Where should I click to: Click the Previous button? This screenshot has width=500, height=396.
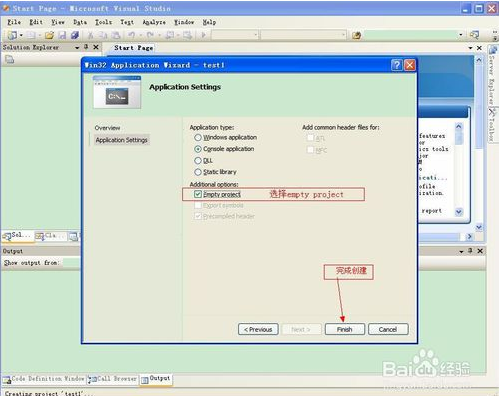tap(258, 329)
